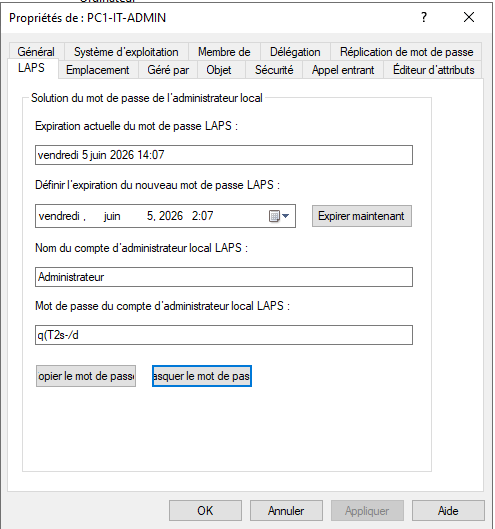Click the current LAPS expiration field
The height and width of the screenshot is (529, 495).
[x=224, y=155]
